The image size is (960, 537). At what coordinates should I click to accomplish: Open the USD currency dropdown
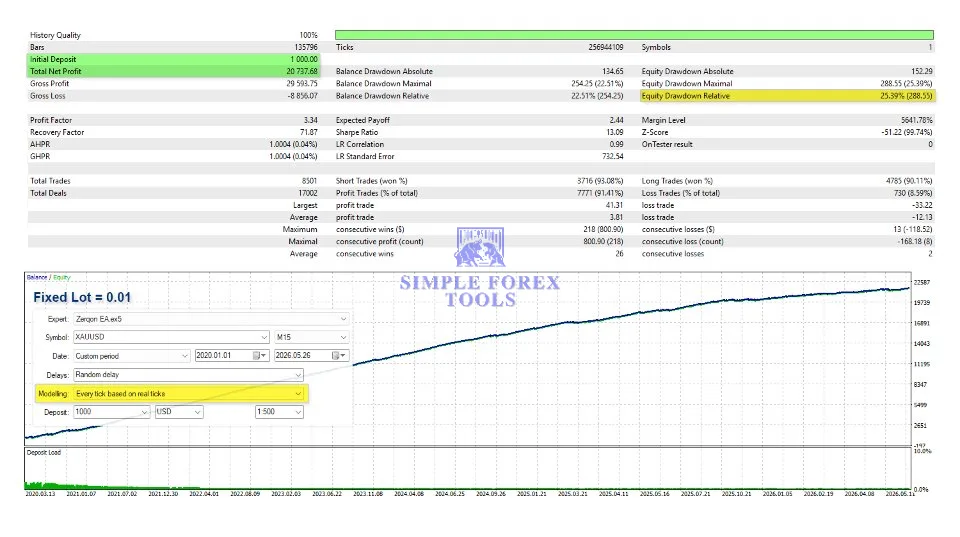(179, 412)
